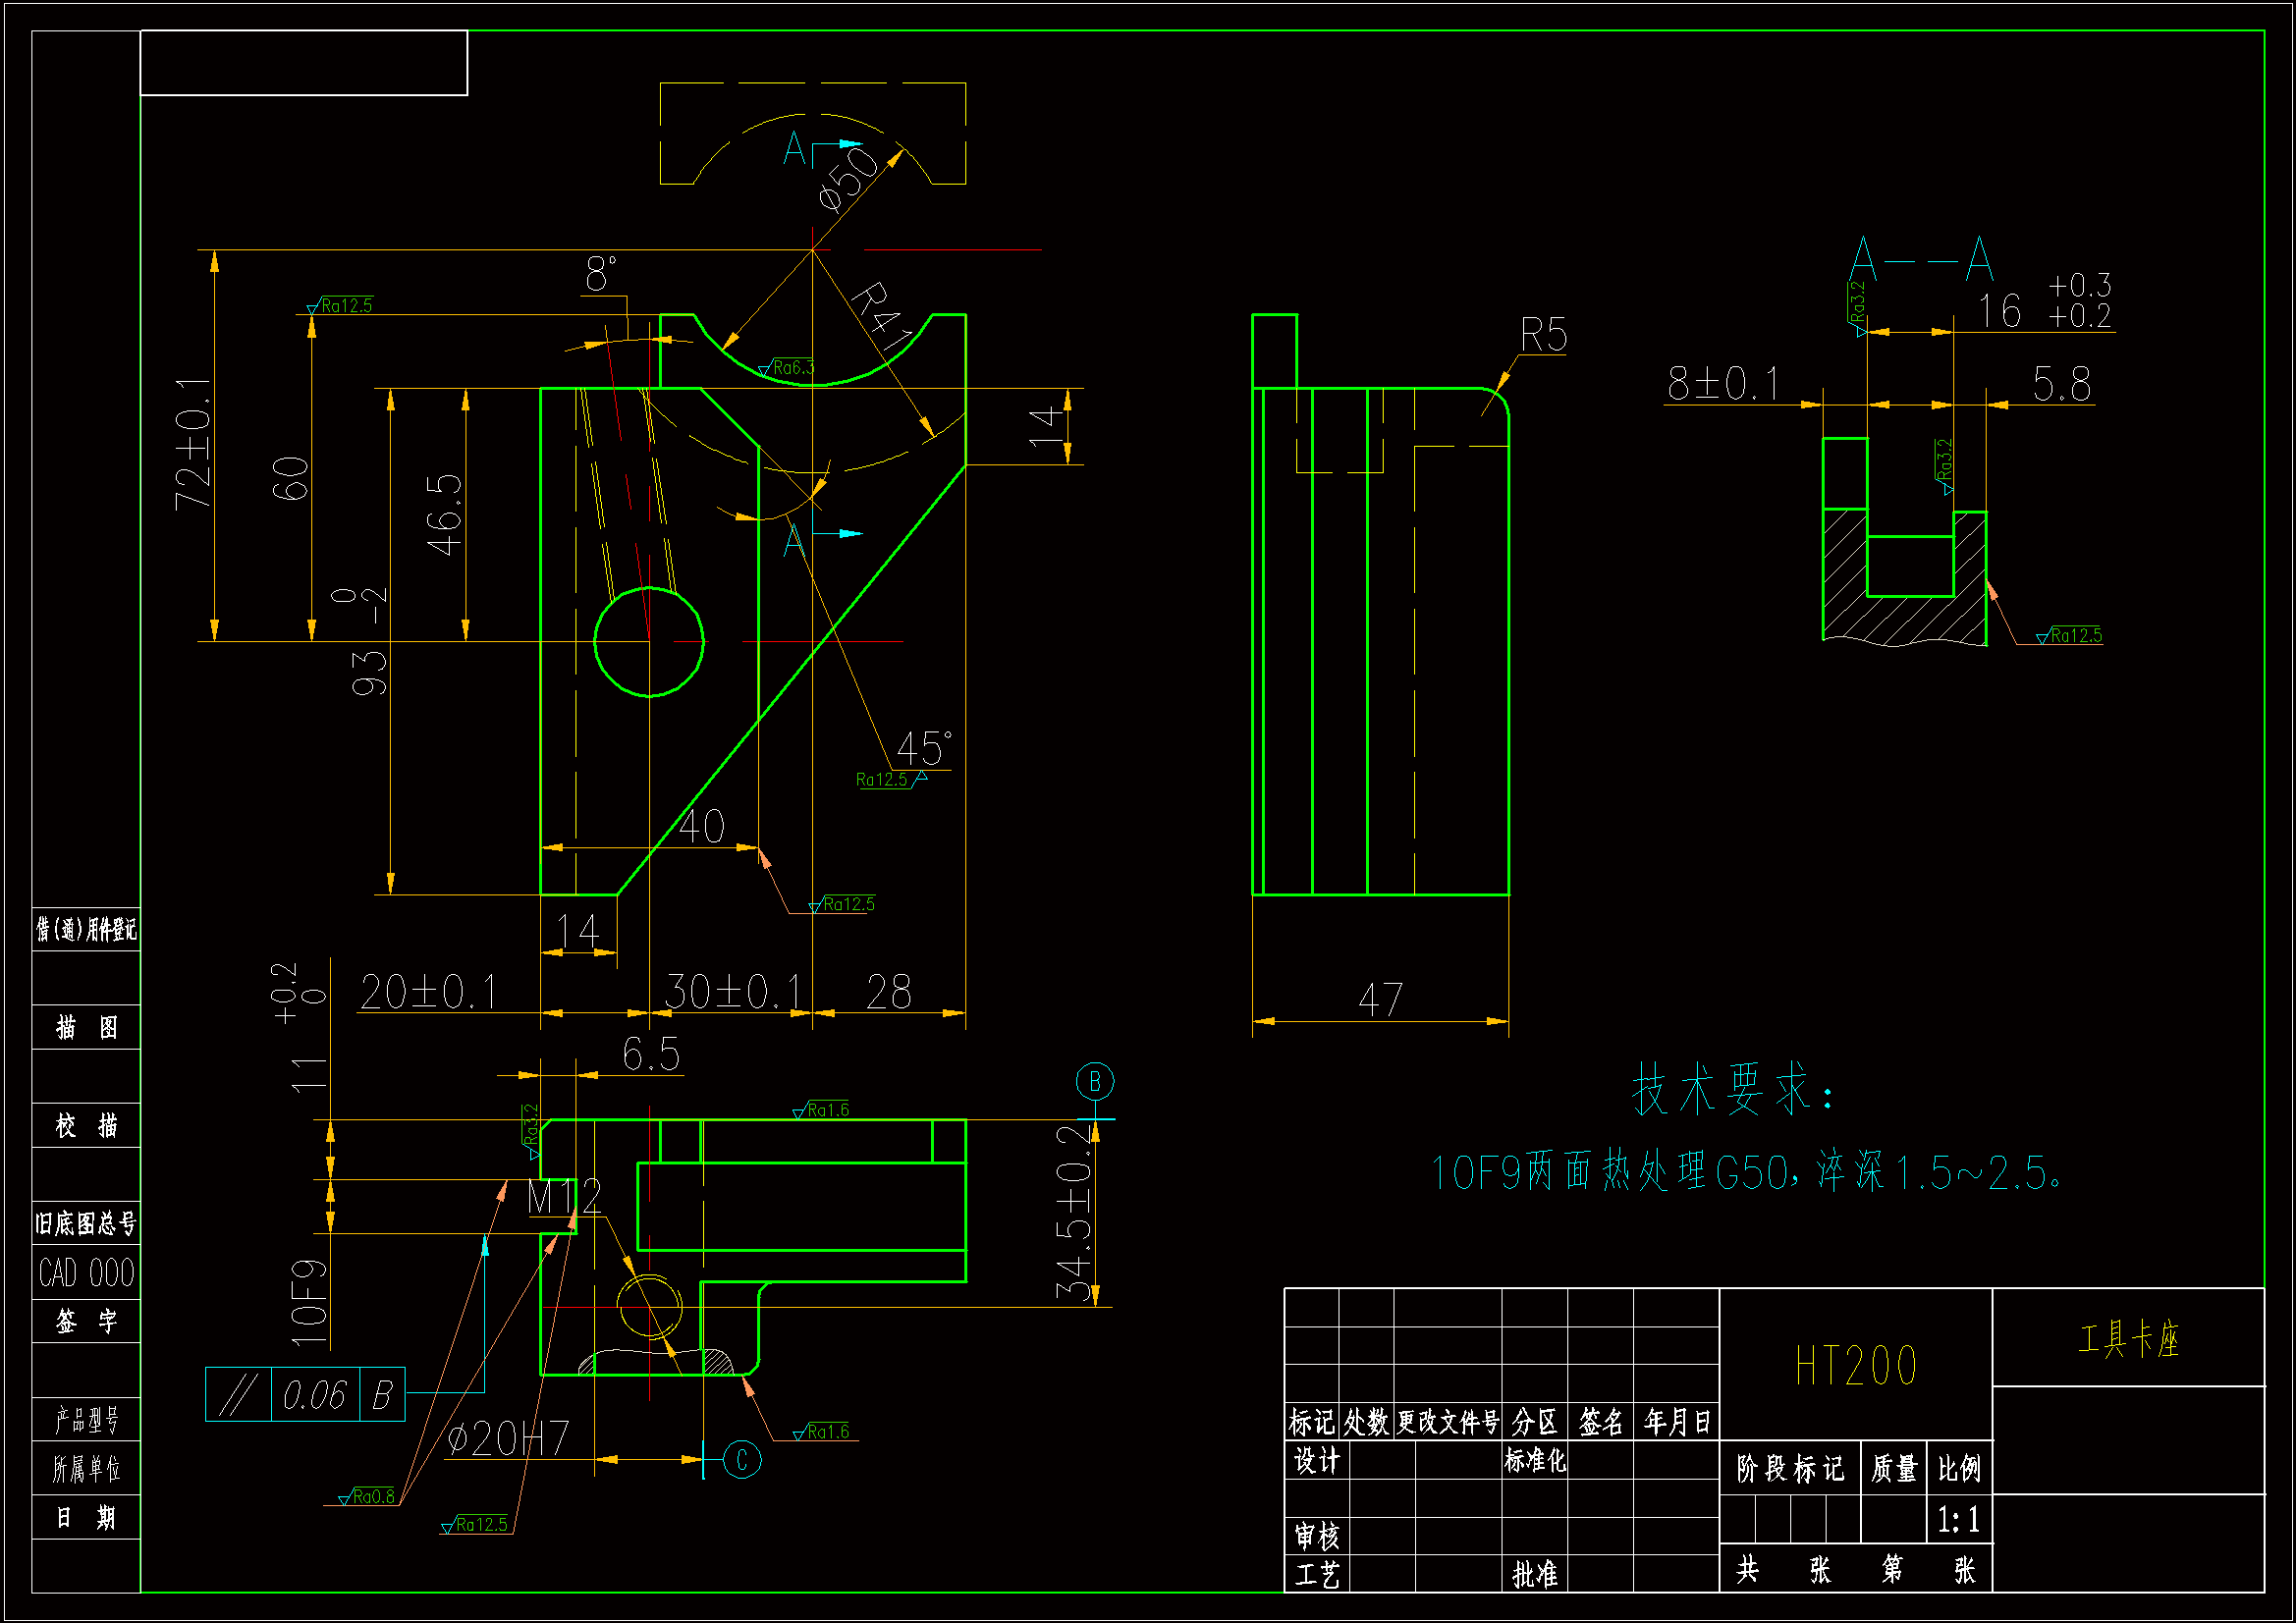Click the Ra6.3 surface finish symbol
Image resolution: width=2296 pixels, height=1623 pixels.
793,366
